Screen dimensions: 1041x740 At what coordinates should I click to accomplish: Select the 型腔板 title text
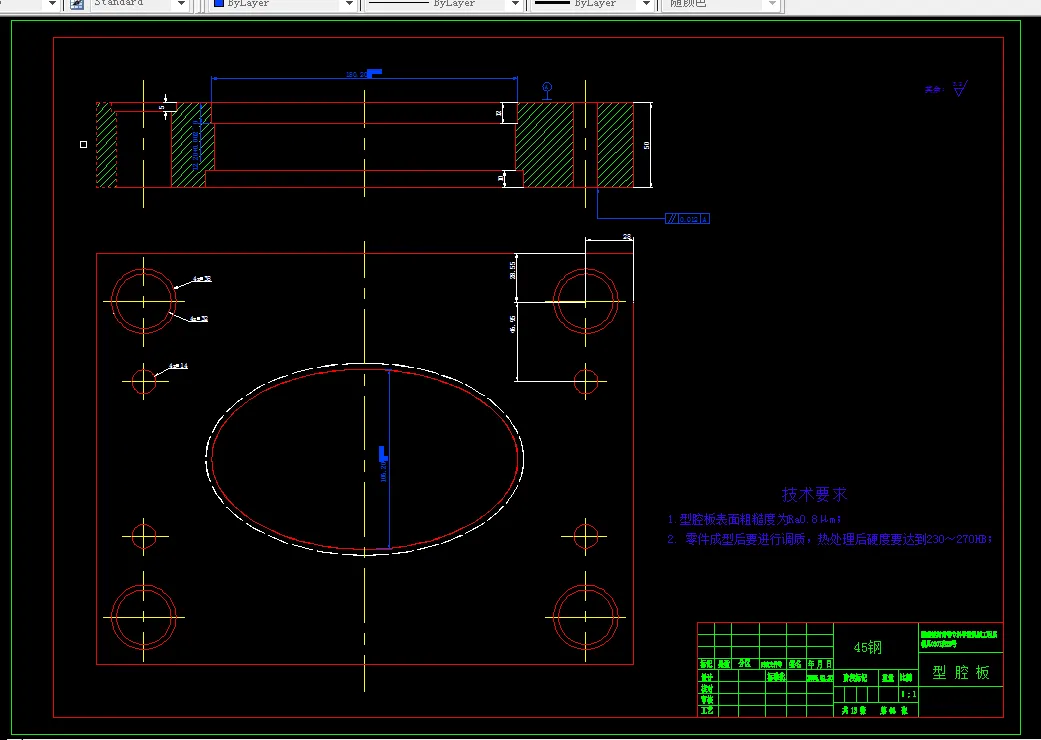[x=961, y=672]
